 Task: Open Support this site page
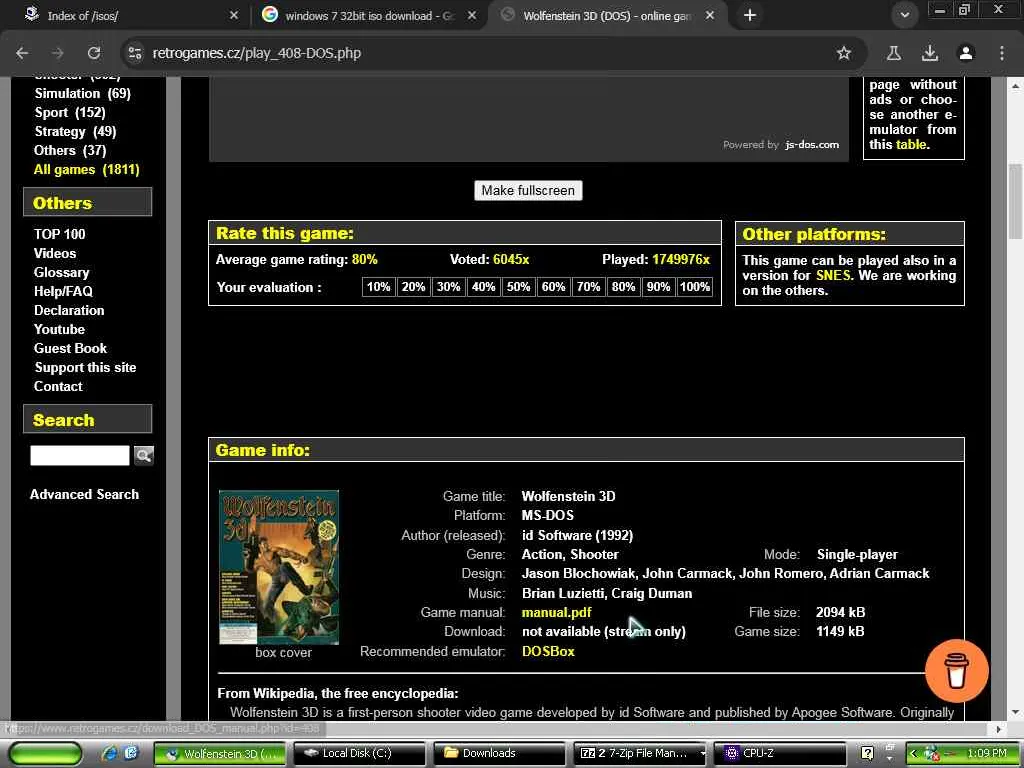86,367
